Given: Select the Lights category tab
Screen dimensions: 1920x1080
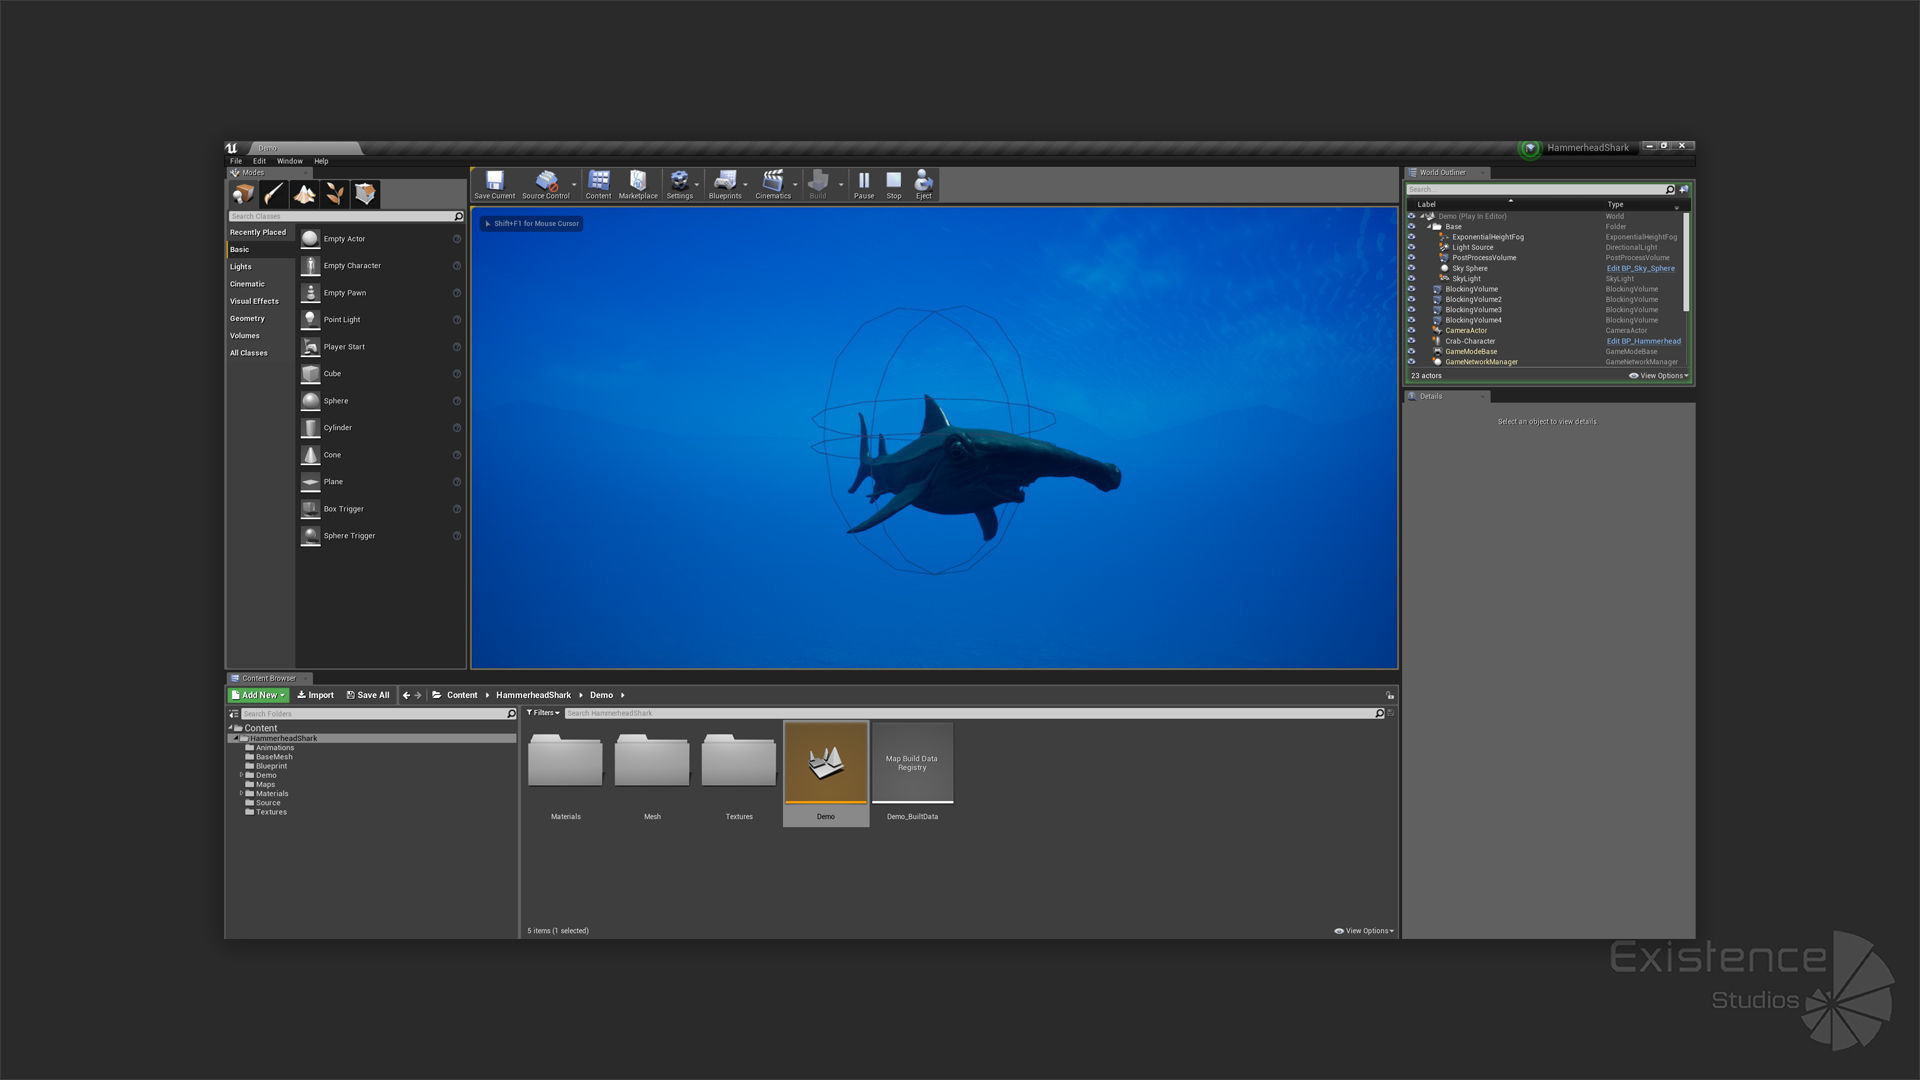Looking at the screenshot, I should coord(261,267).
